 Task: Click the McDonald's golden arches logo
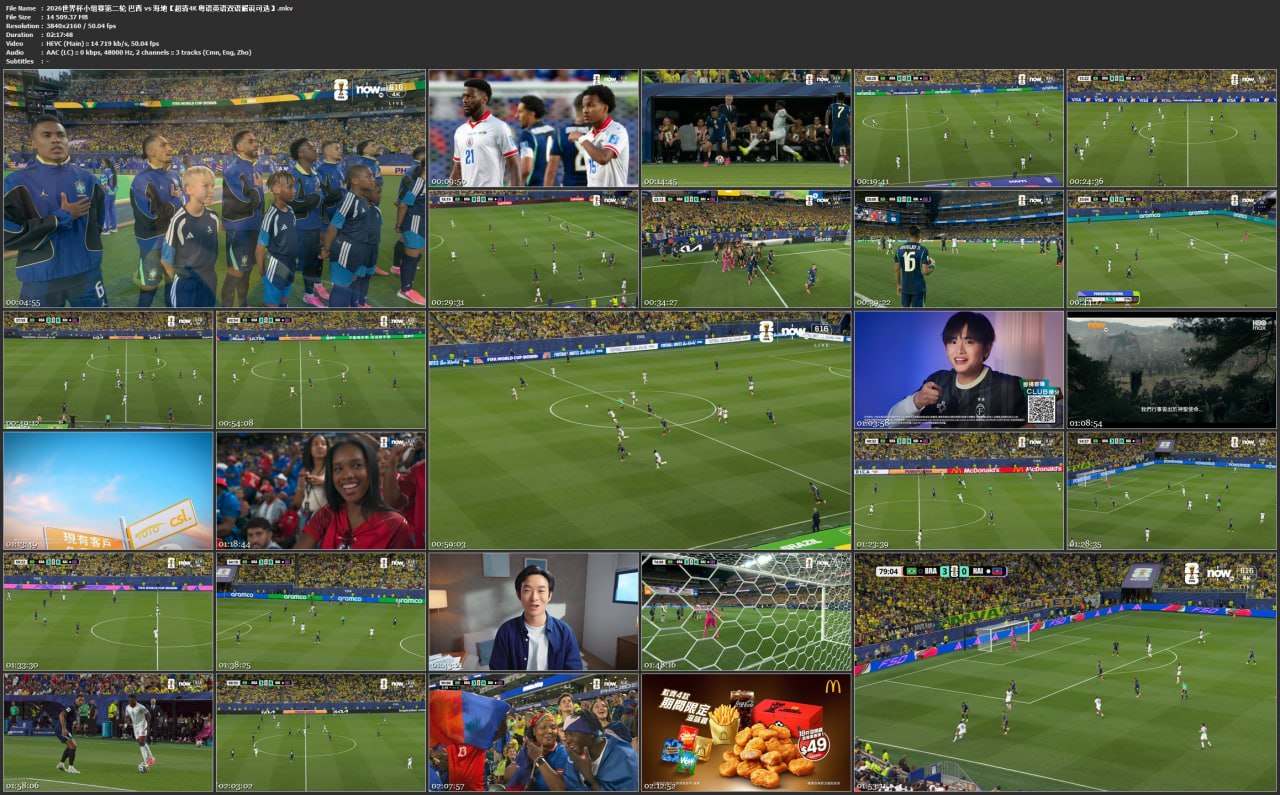[x=832, y=686]
